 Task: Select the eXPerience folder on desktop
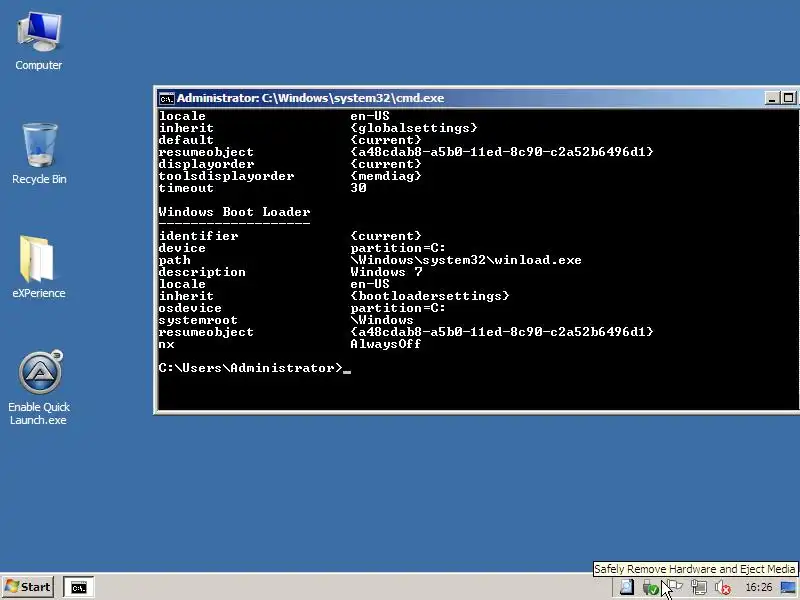click(x=39, y=267)
